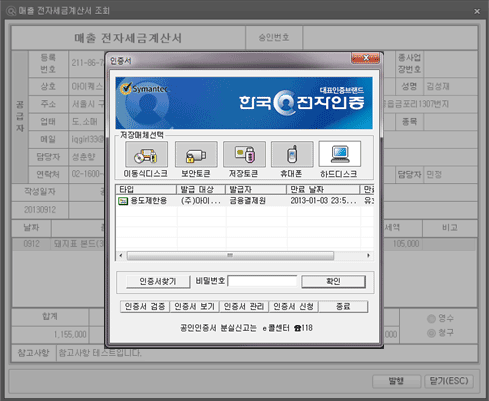Viewport: 489px width, 401px height.
Task: Open 인증서 신청 option
Action: click(x=294, y=306)
